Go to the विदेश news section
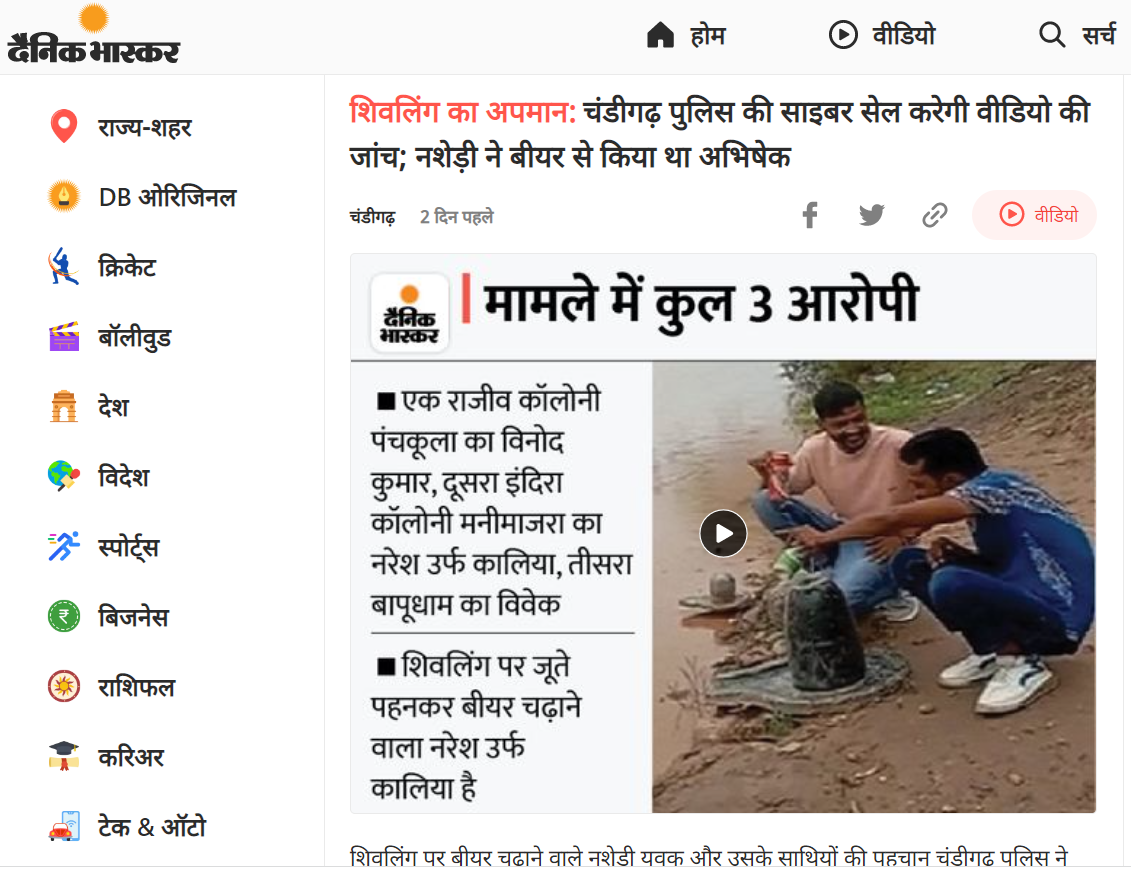The height and width of the screenshot is (875, 1131). pyautogui.click(x=123, y=477)
